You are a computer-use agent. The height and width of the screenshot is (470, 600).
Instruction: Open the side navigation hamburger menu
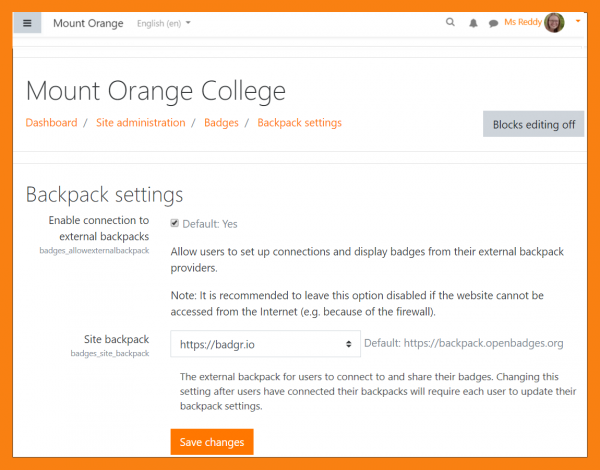tap(27, 23)
